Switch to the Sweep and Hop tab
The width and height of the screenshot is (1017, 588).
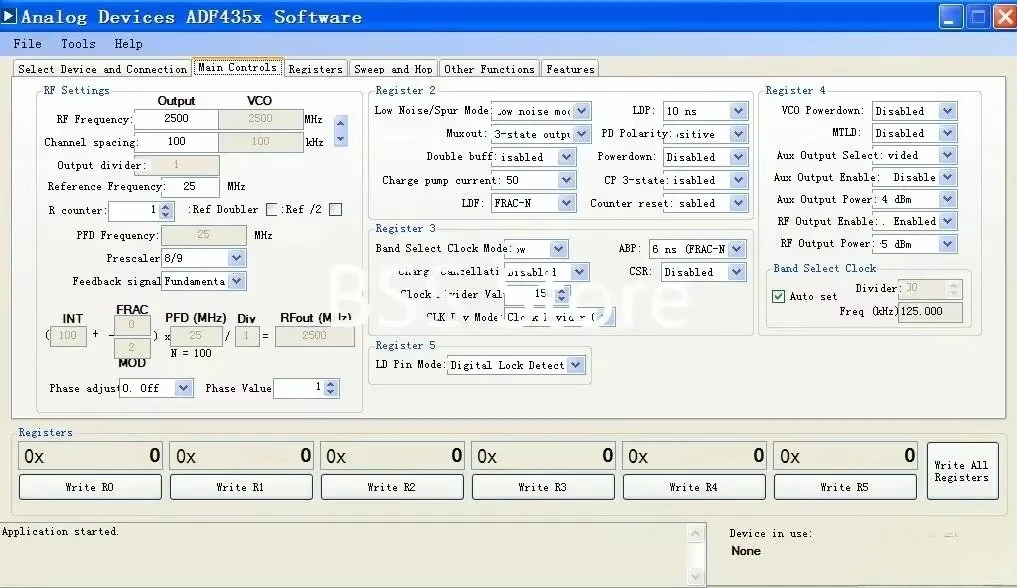click(x=393, y=69)
